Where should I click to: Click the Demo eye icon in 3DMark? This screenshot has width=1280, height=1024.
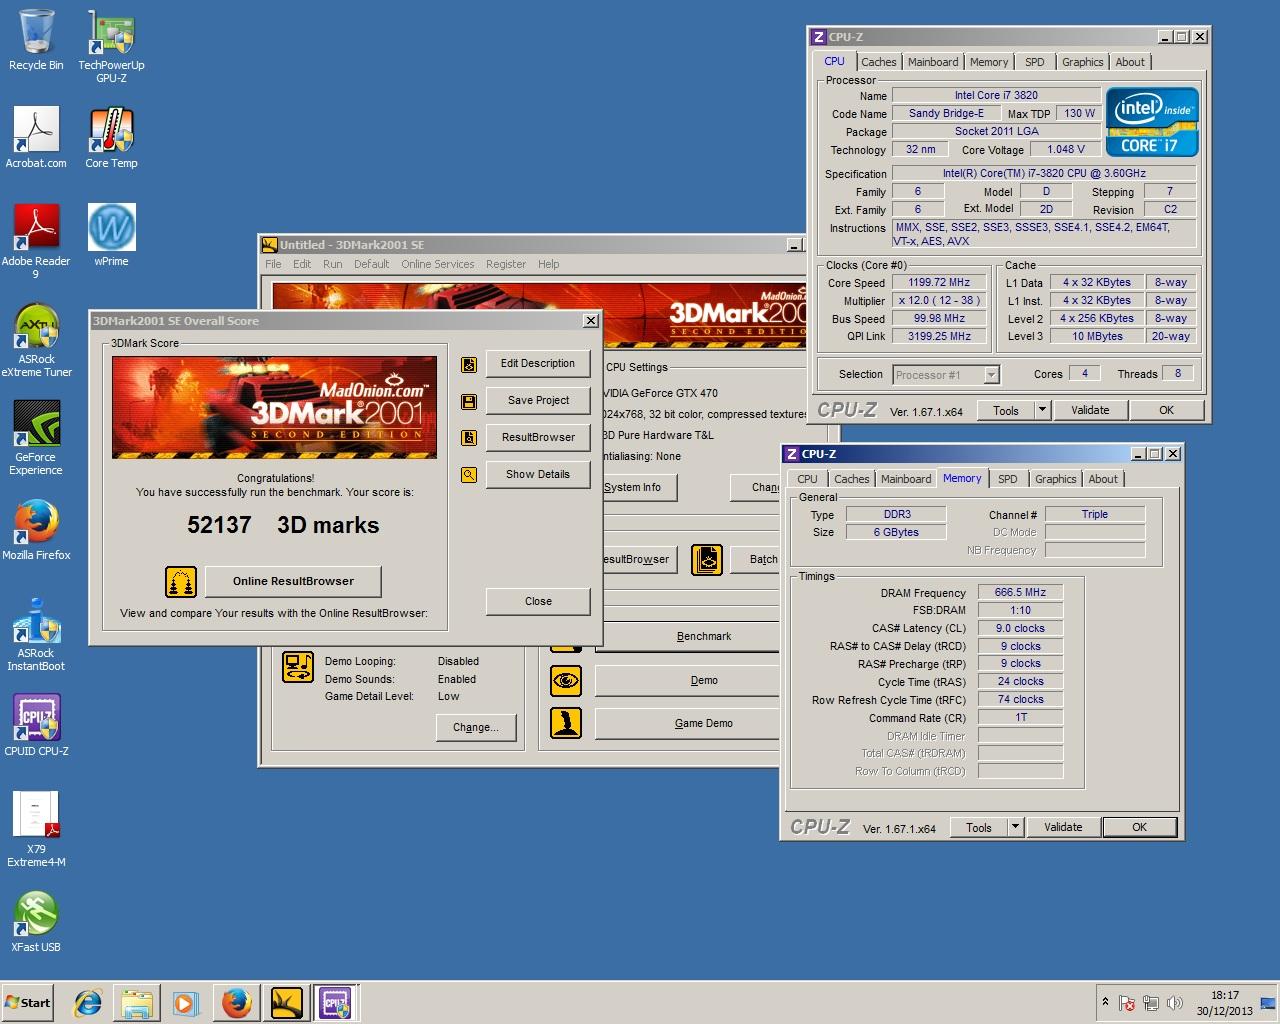click(566, 680)
